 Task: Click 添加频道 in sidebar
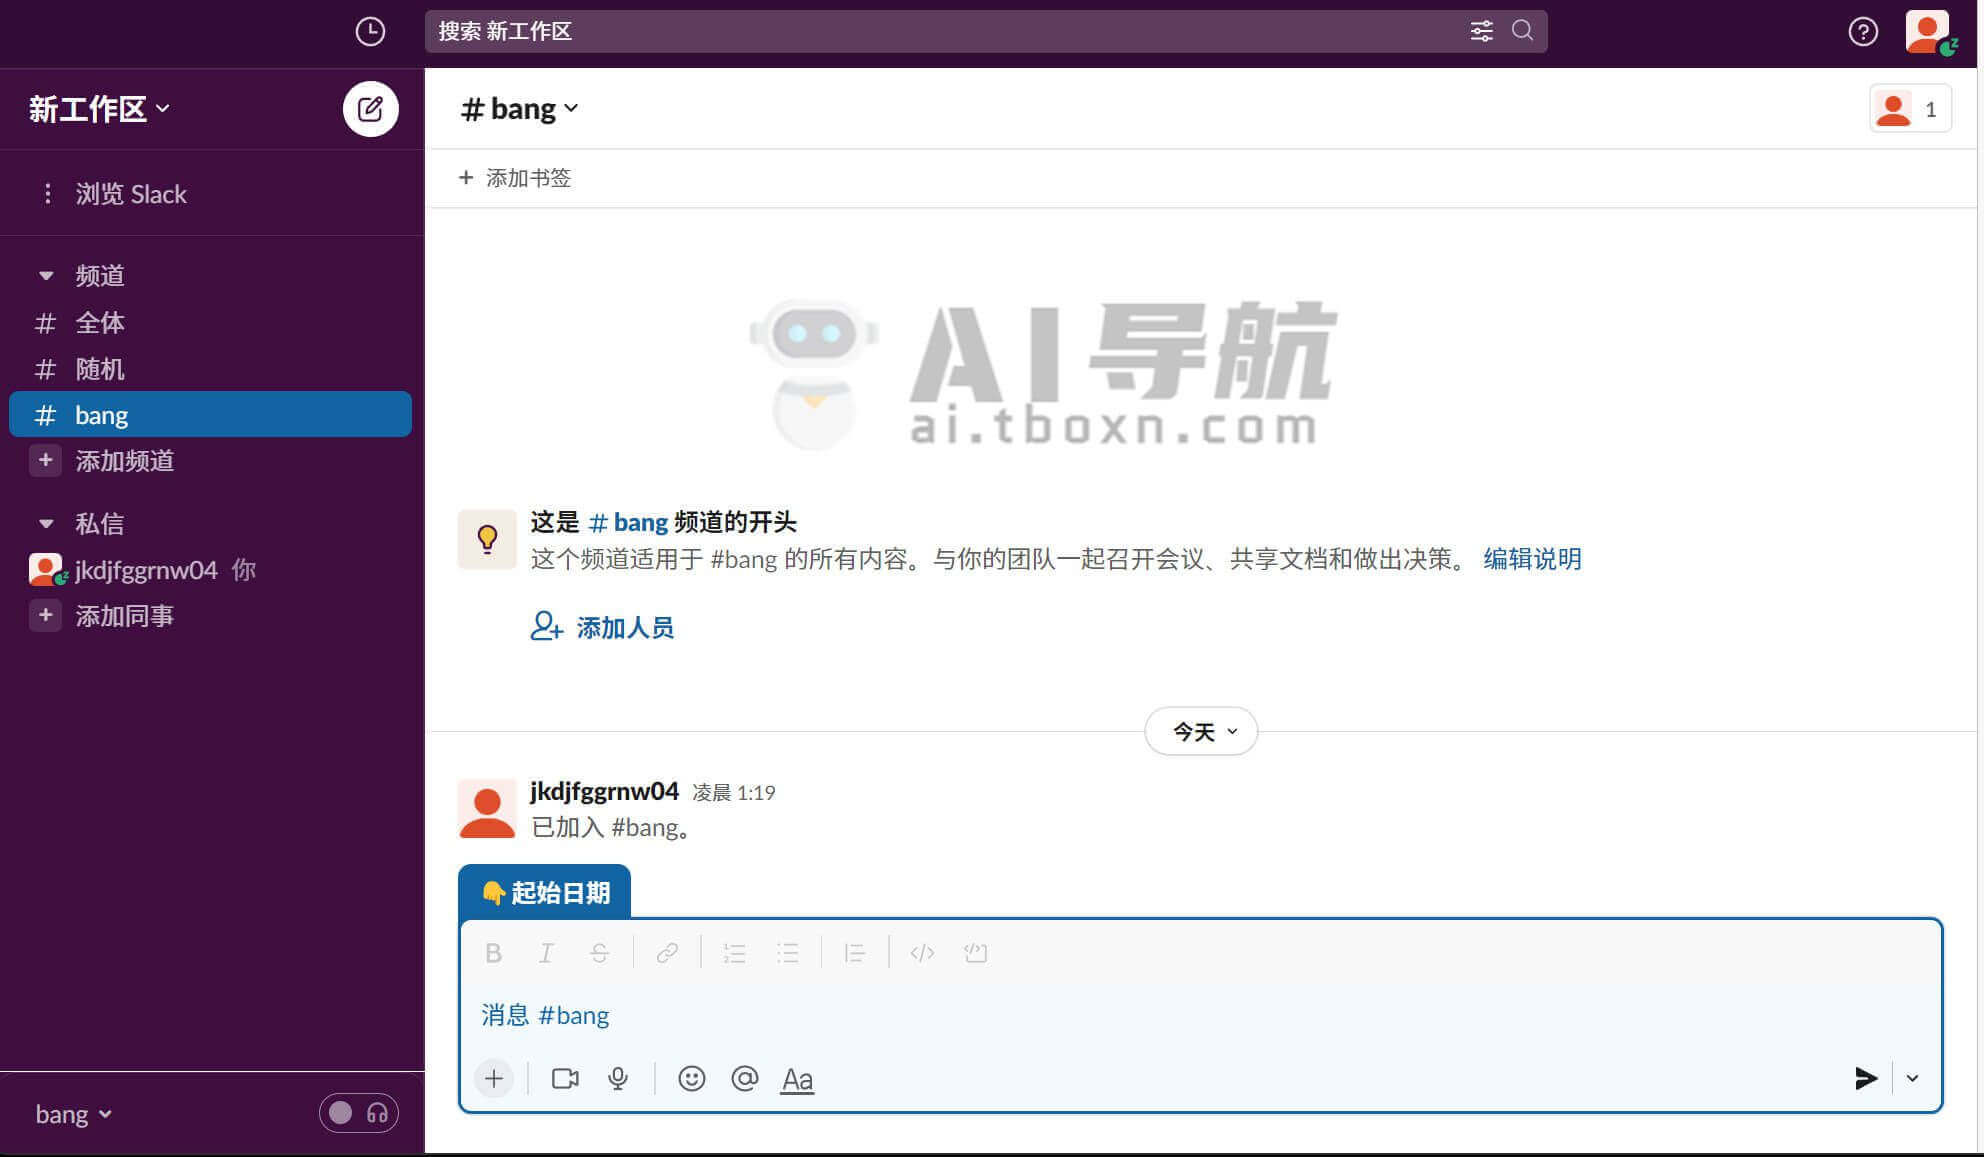(x=125, y=460)
